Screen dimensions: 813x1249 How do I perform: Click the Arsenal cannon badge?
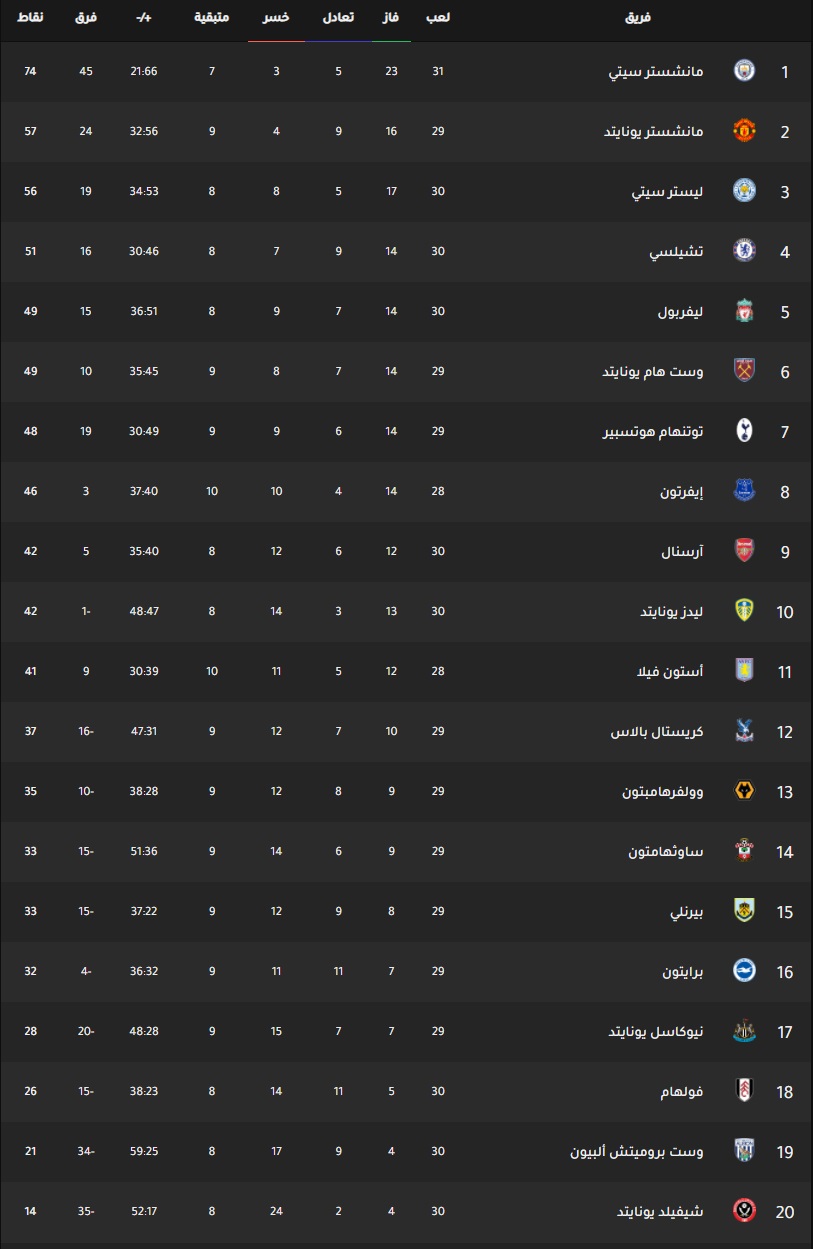click(x=744, y=551)
